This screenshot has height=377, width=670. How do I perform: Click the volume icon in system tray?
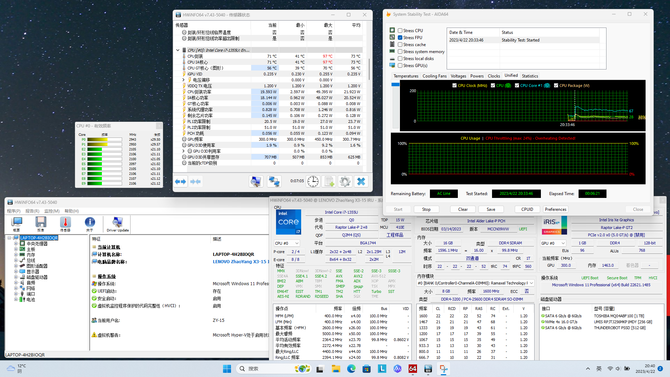[618, 368]
